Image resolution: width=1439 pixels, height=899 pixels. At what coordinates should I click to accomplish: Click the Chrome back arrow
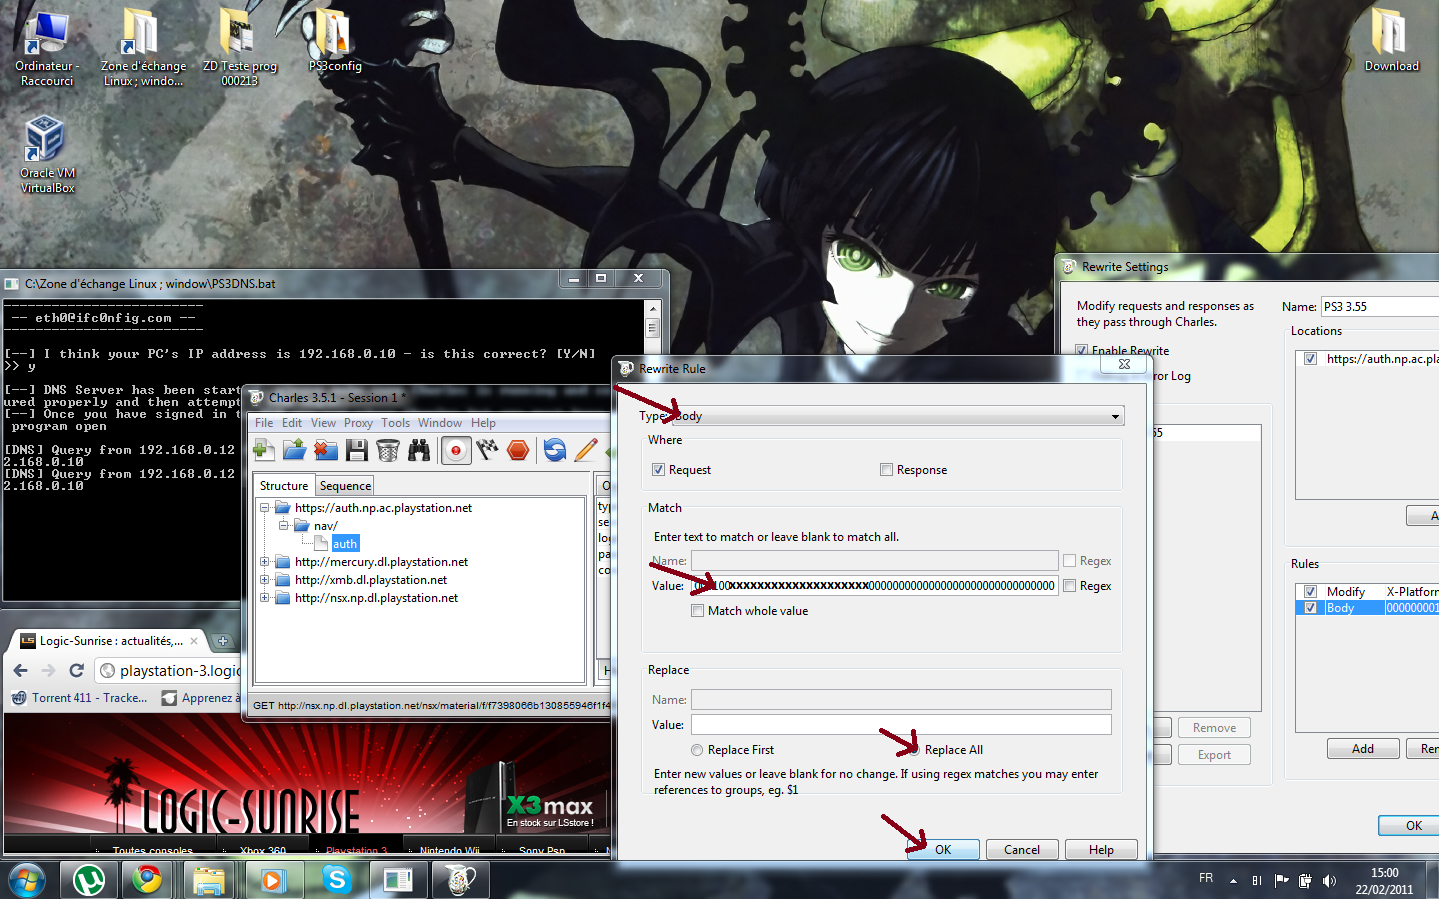coord(21,670)
